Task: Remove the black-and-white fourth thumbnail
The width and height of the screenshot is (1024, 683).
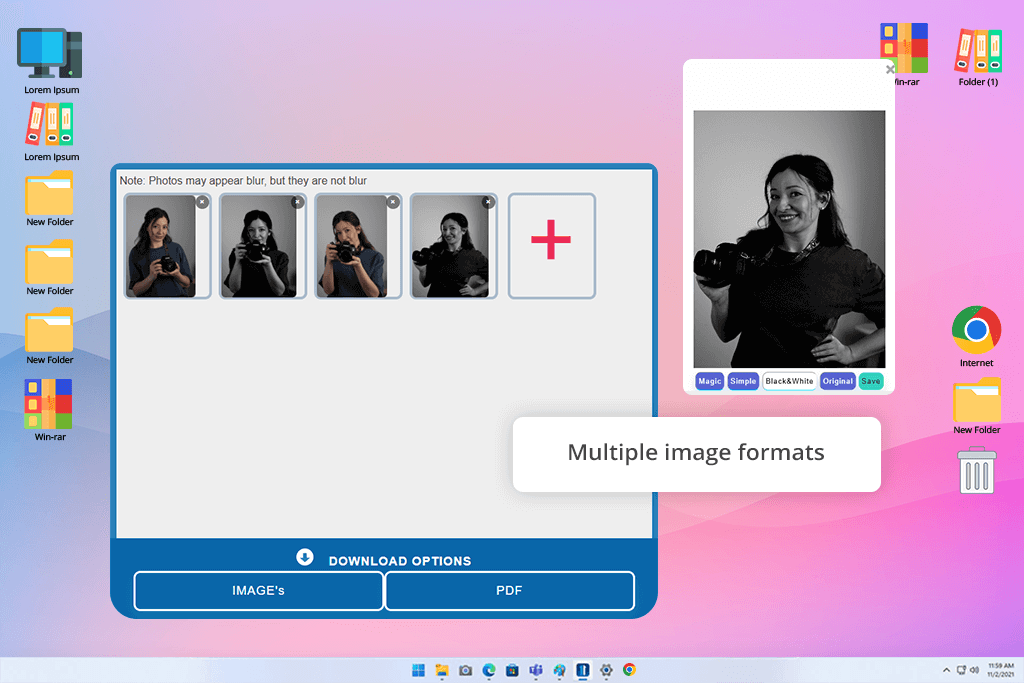Action: 488,202
